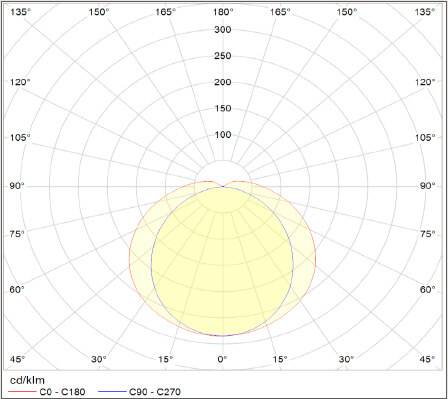
Task: Click the left 105° angle label
Action: (20, 137)
